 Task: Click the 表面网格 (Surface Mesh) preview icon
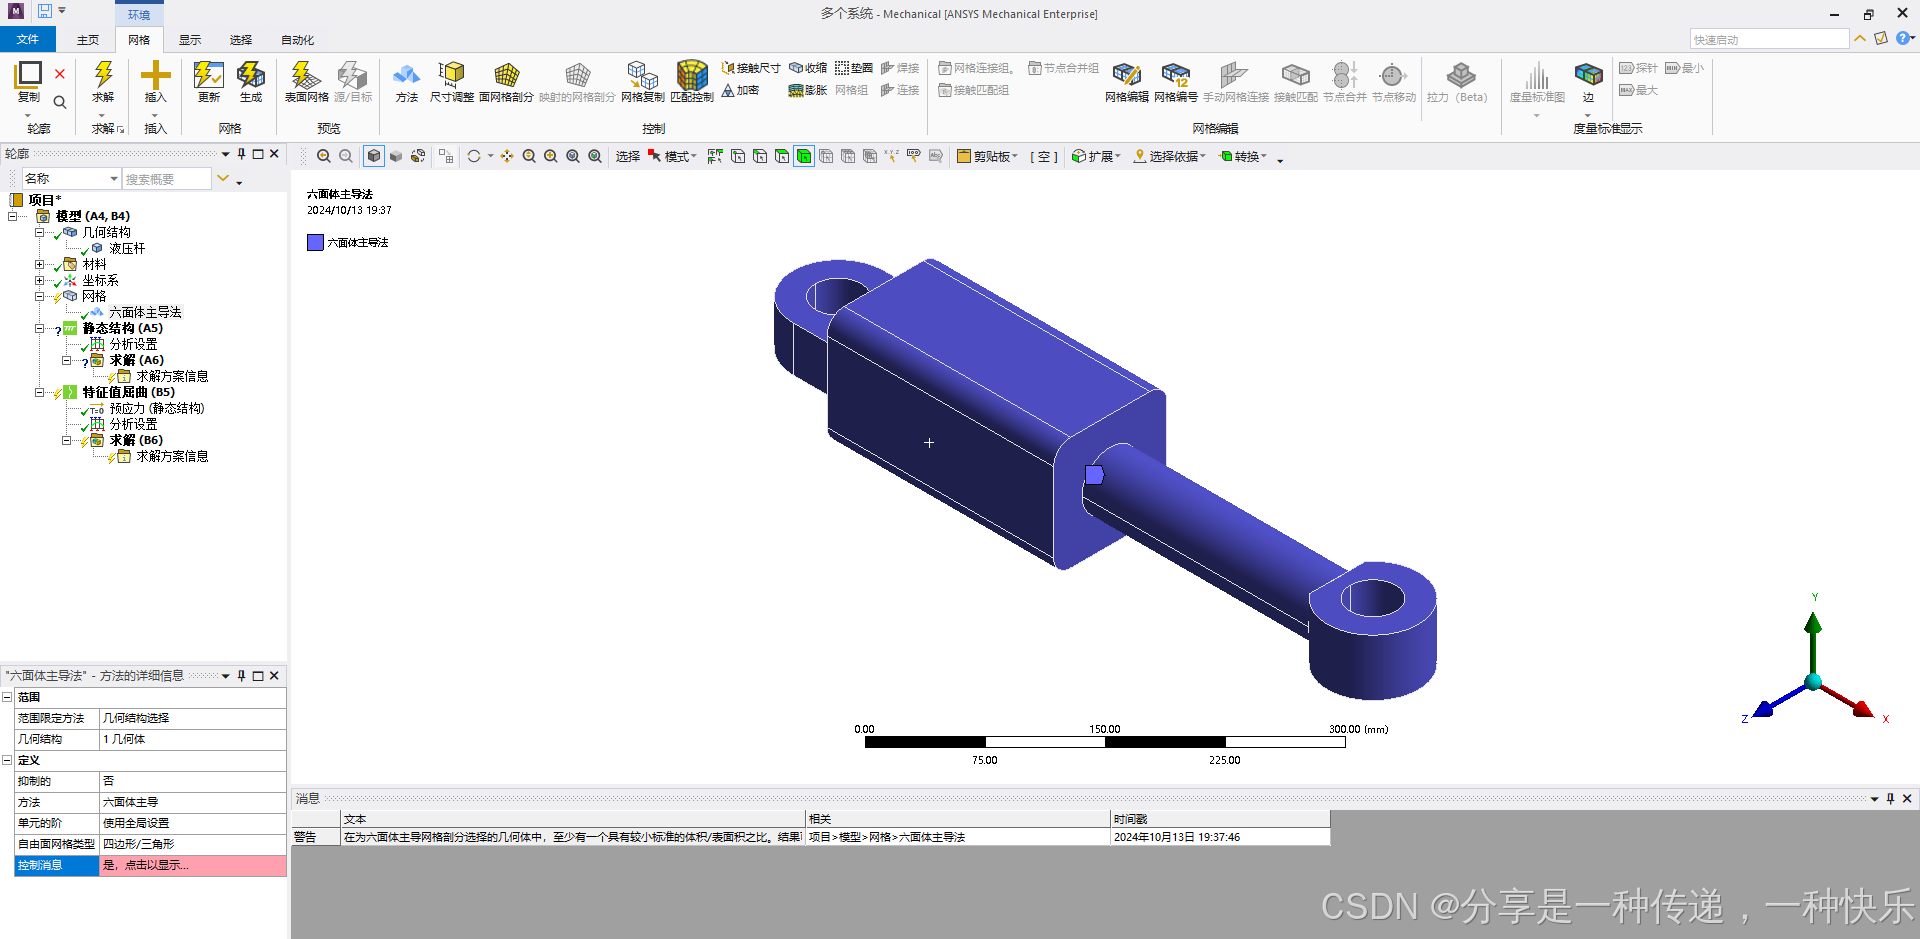(x=305, y=75)
